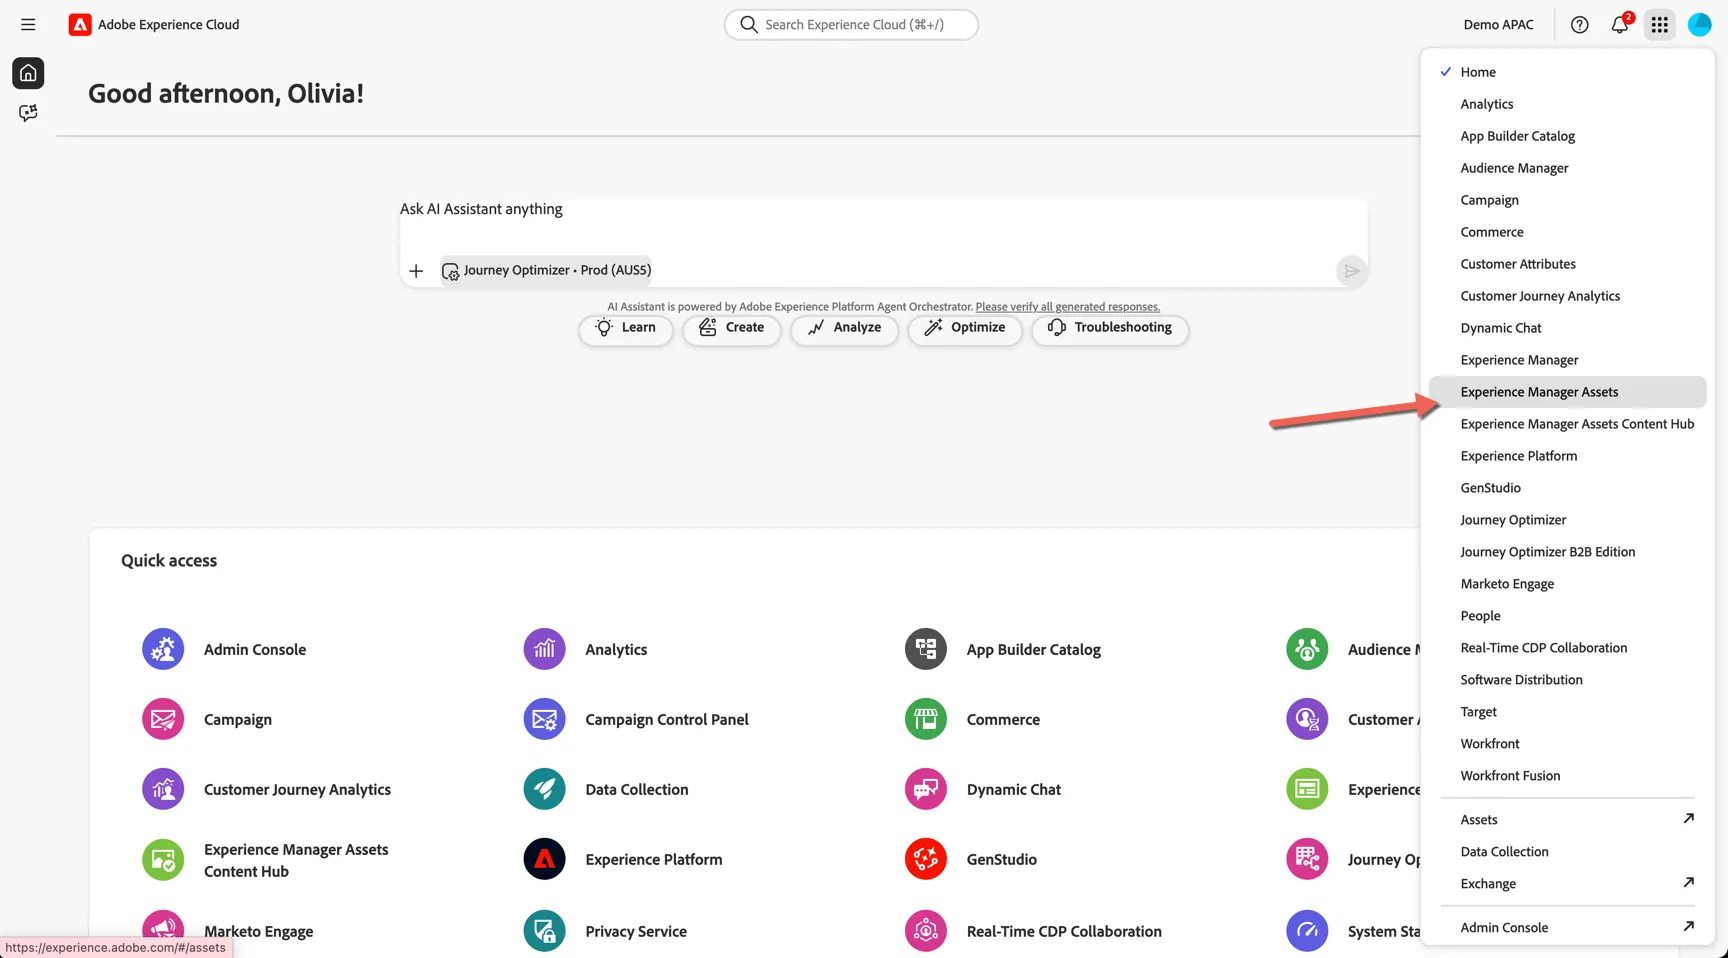The width and height of the screenshot is (1728, 958).
Task: Open Admin Console quick access icon
Action: coord(163,649)
